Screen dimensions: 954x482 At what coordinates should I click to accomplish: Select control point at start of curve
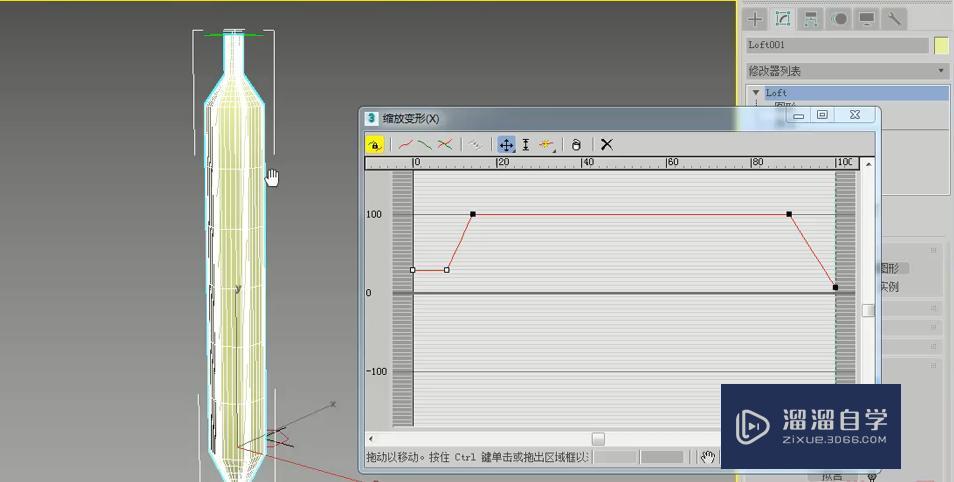click(413, 270)
